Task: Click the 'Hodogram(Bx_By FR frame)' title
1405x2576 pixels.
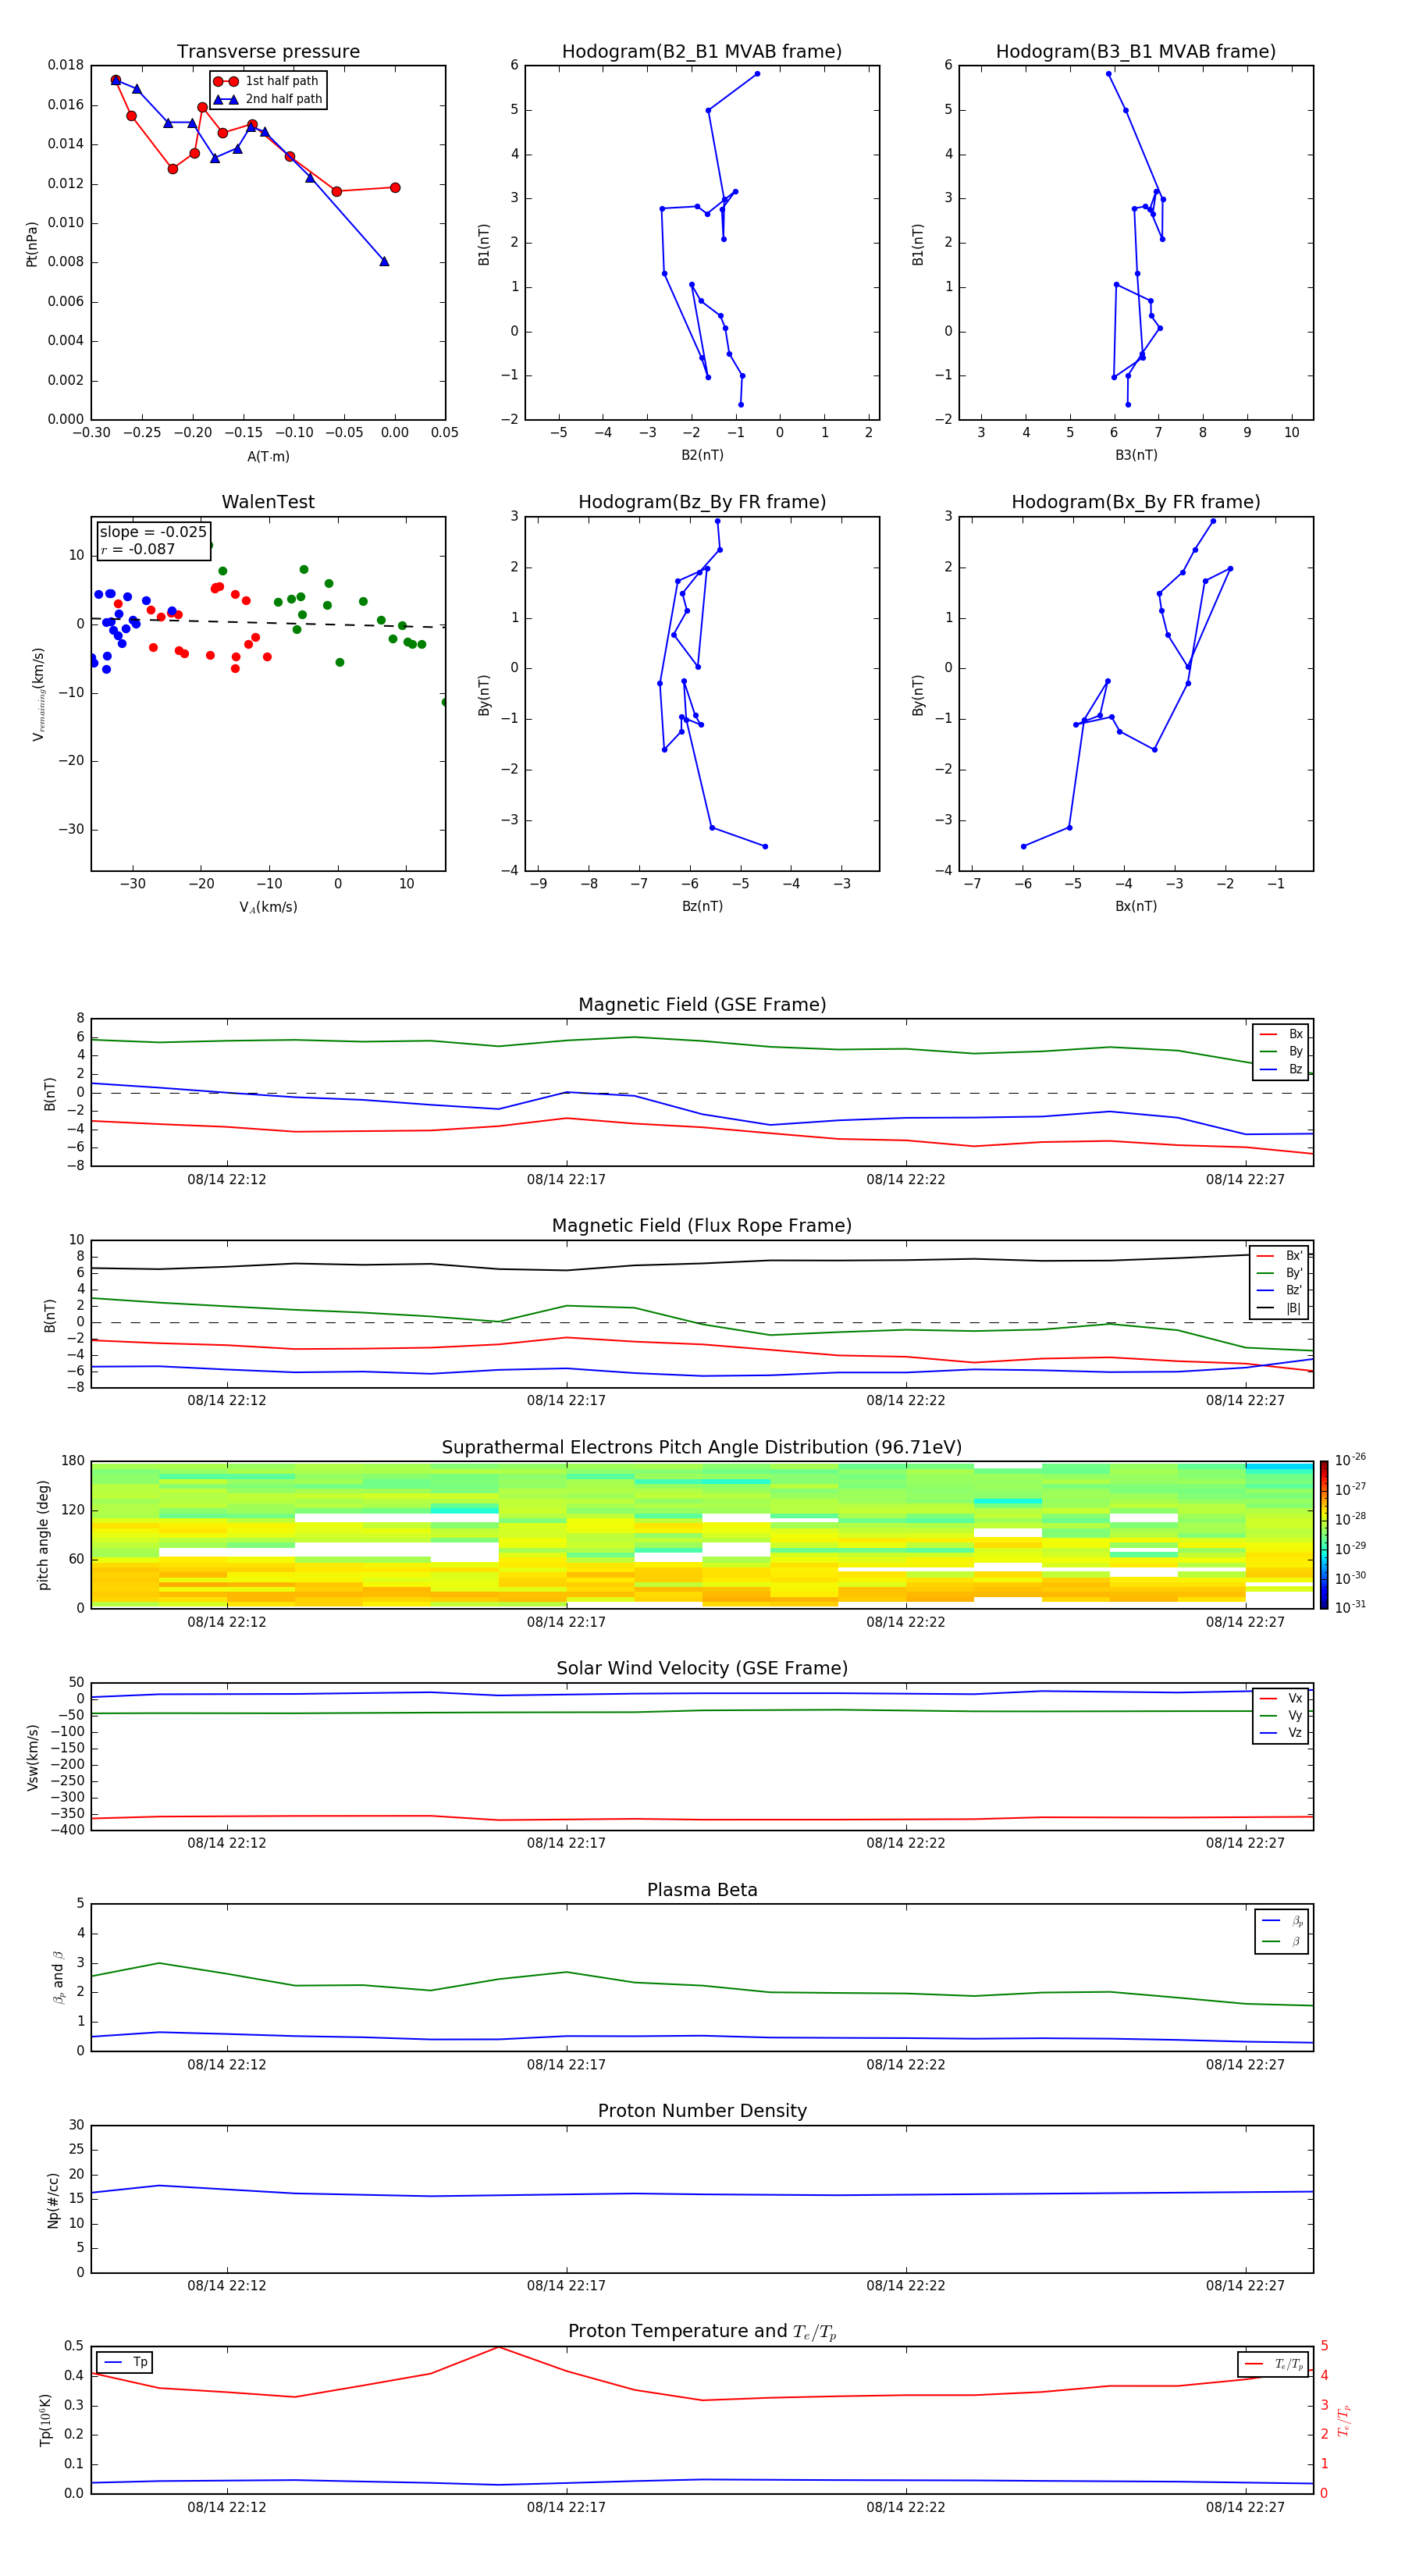Action: click(x=1136, y=502)
